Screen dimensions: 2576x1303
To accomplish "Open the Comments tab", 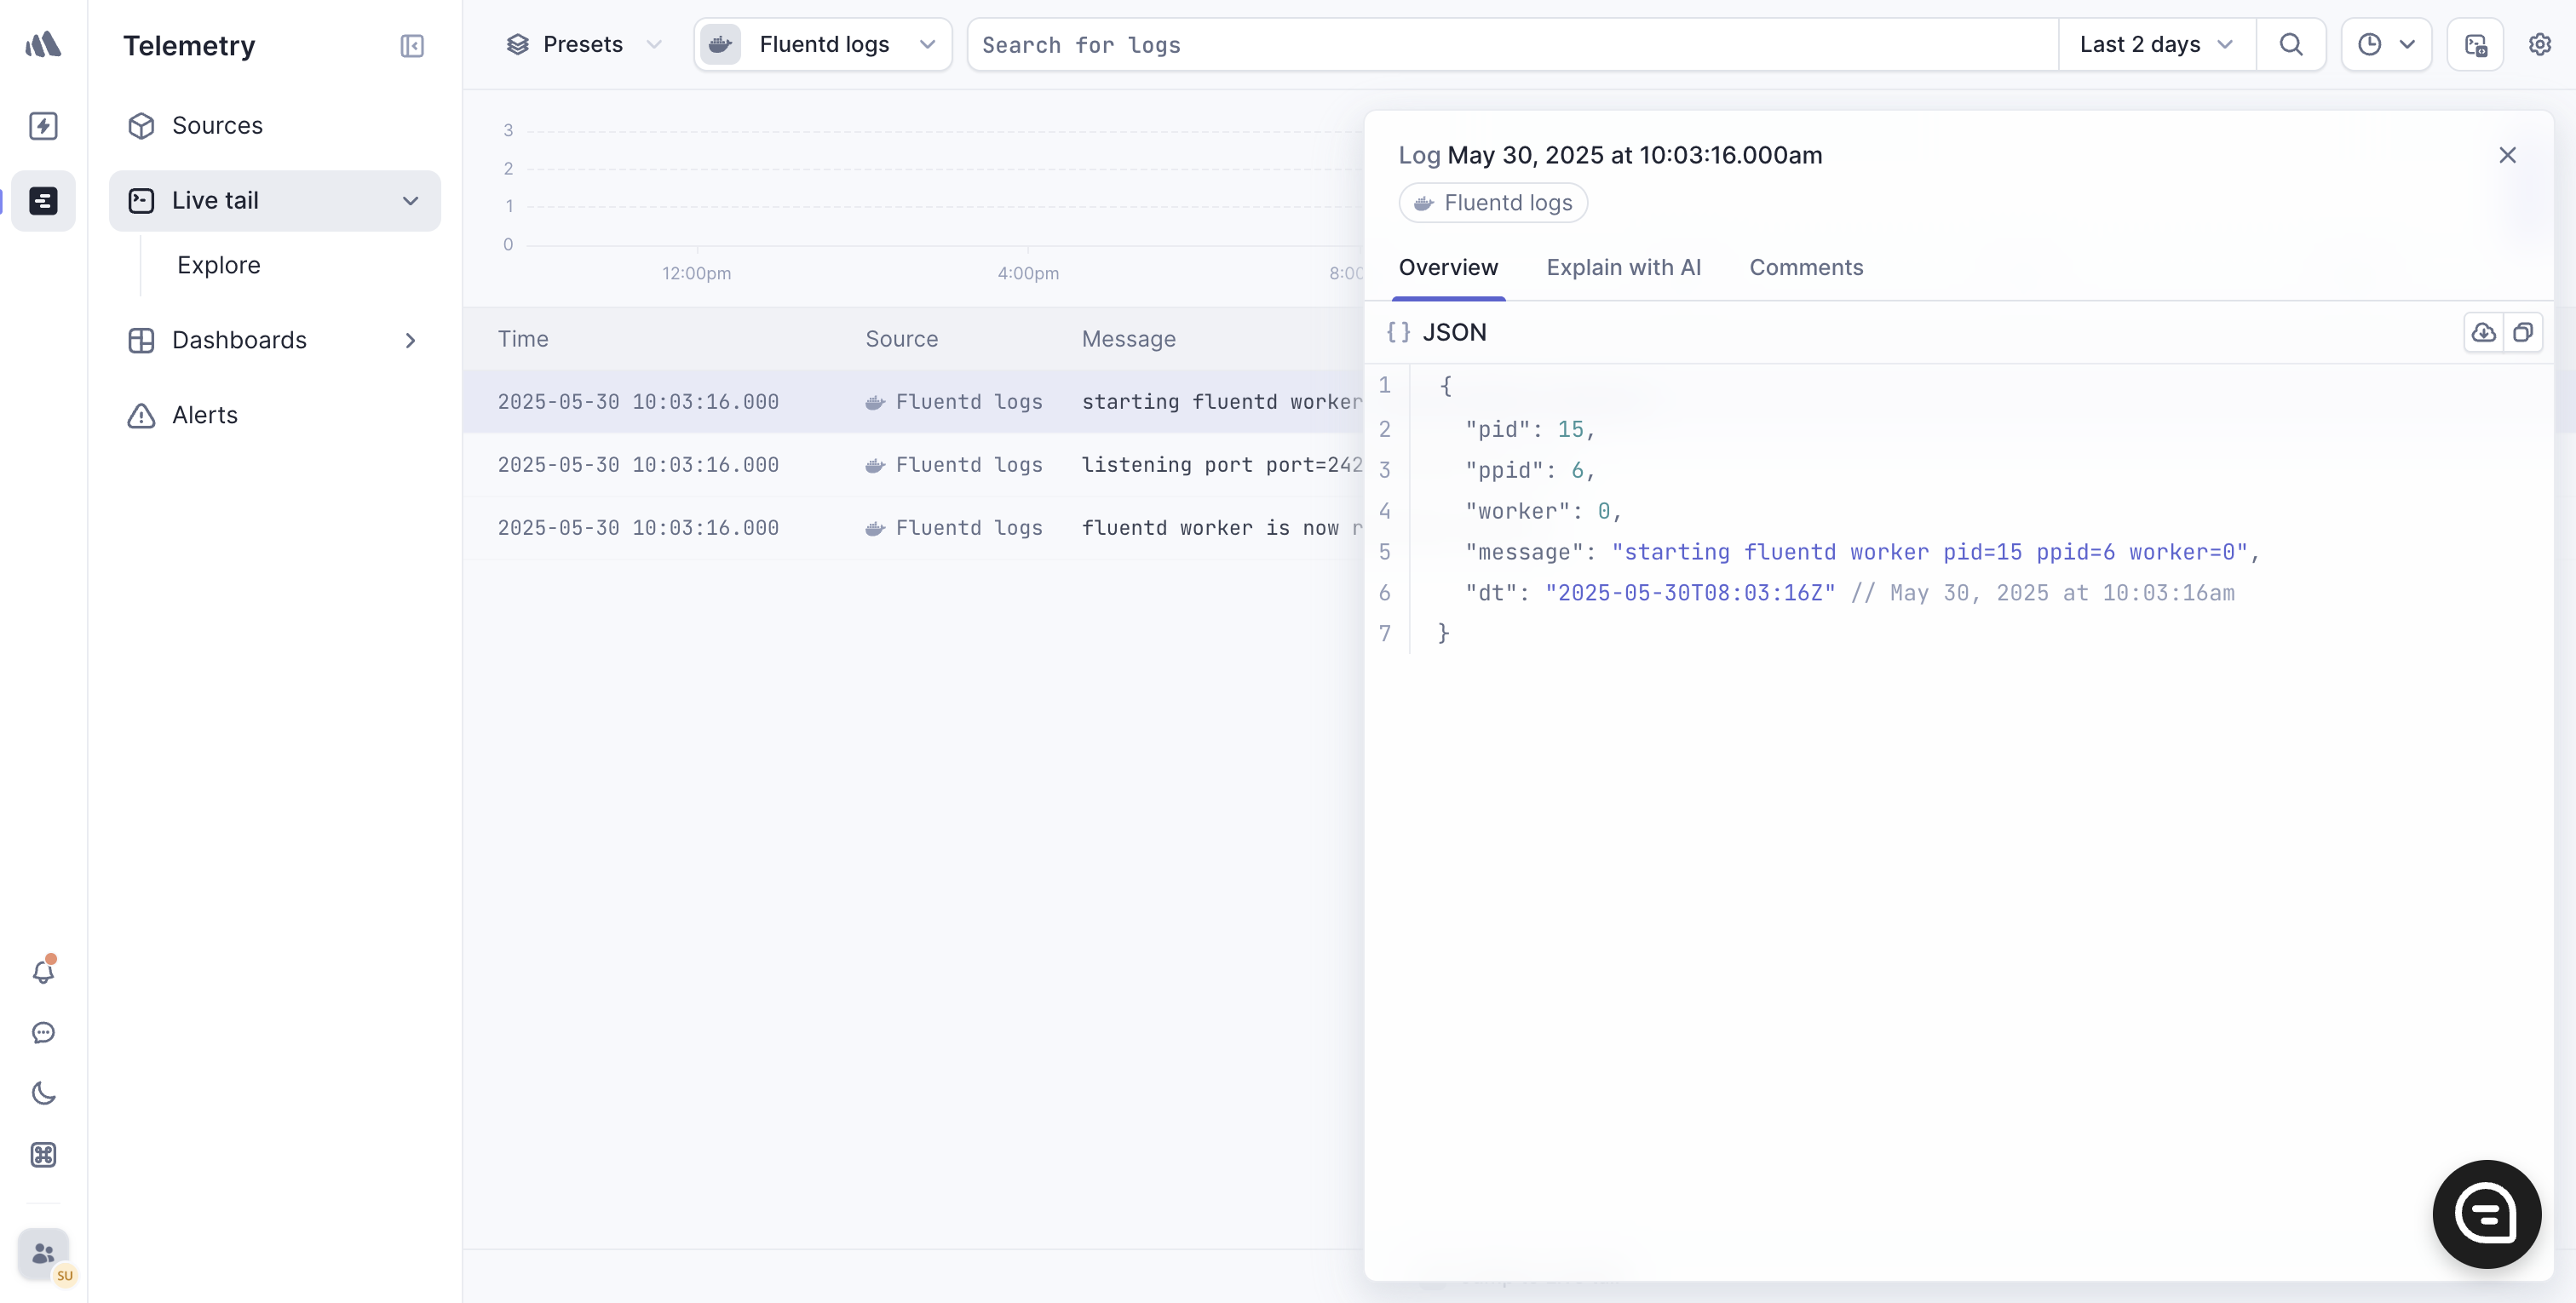I will tap(1806, 267).
